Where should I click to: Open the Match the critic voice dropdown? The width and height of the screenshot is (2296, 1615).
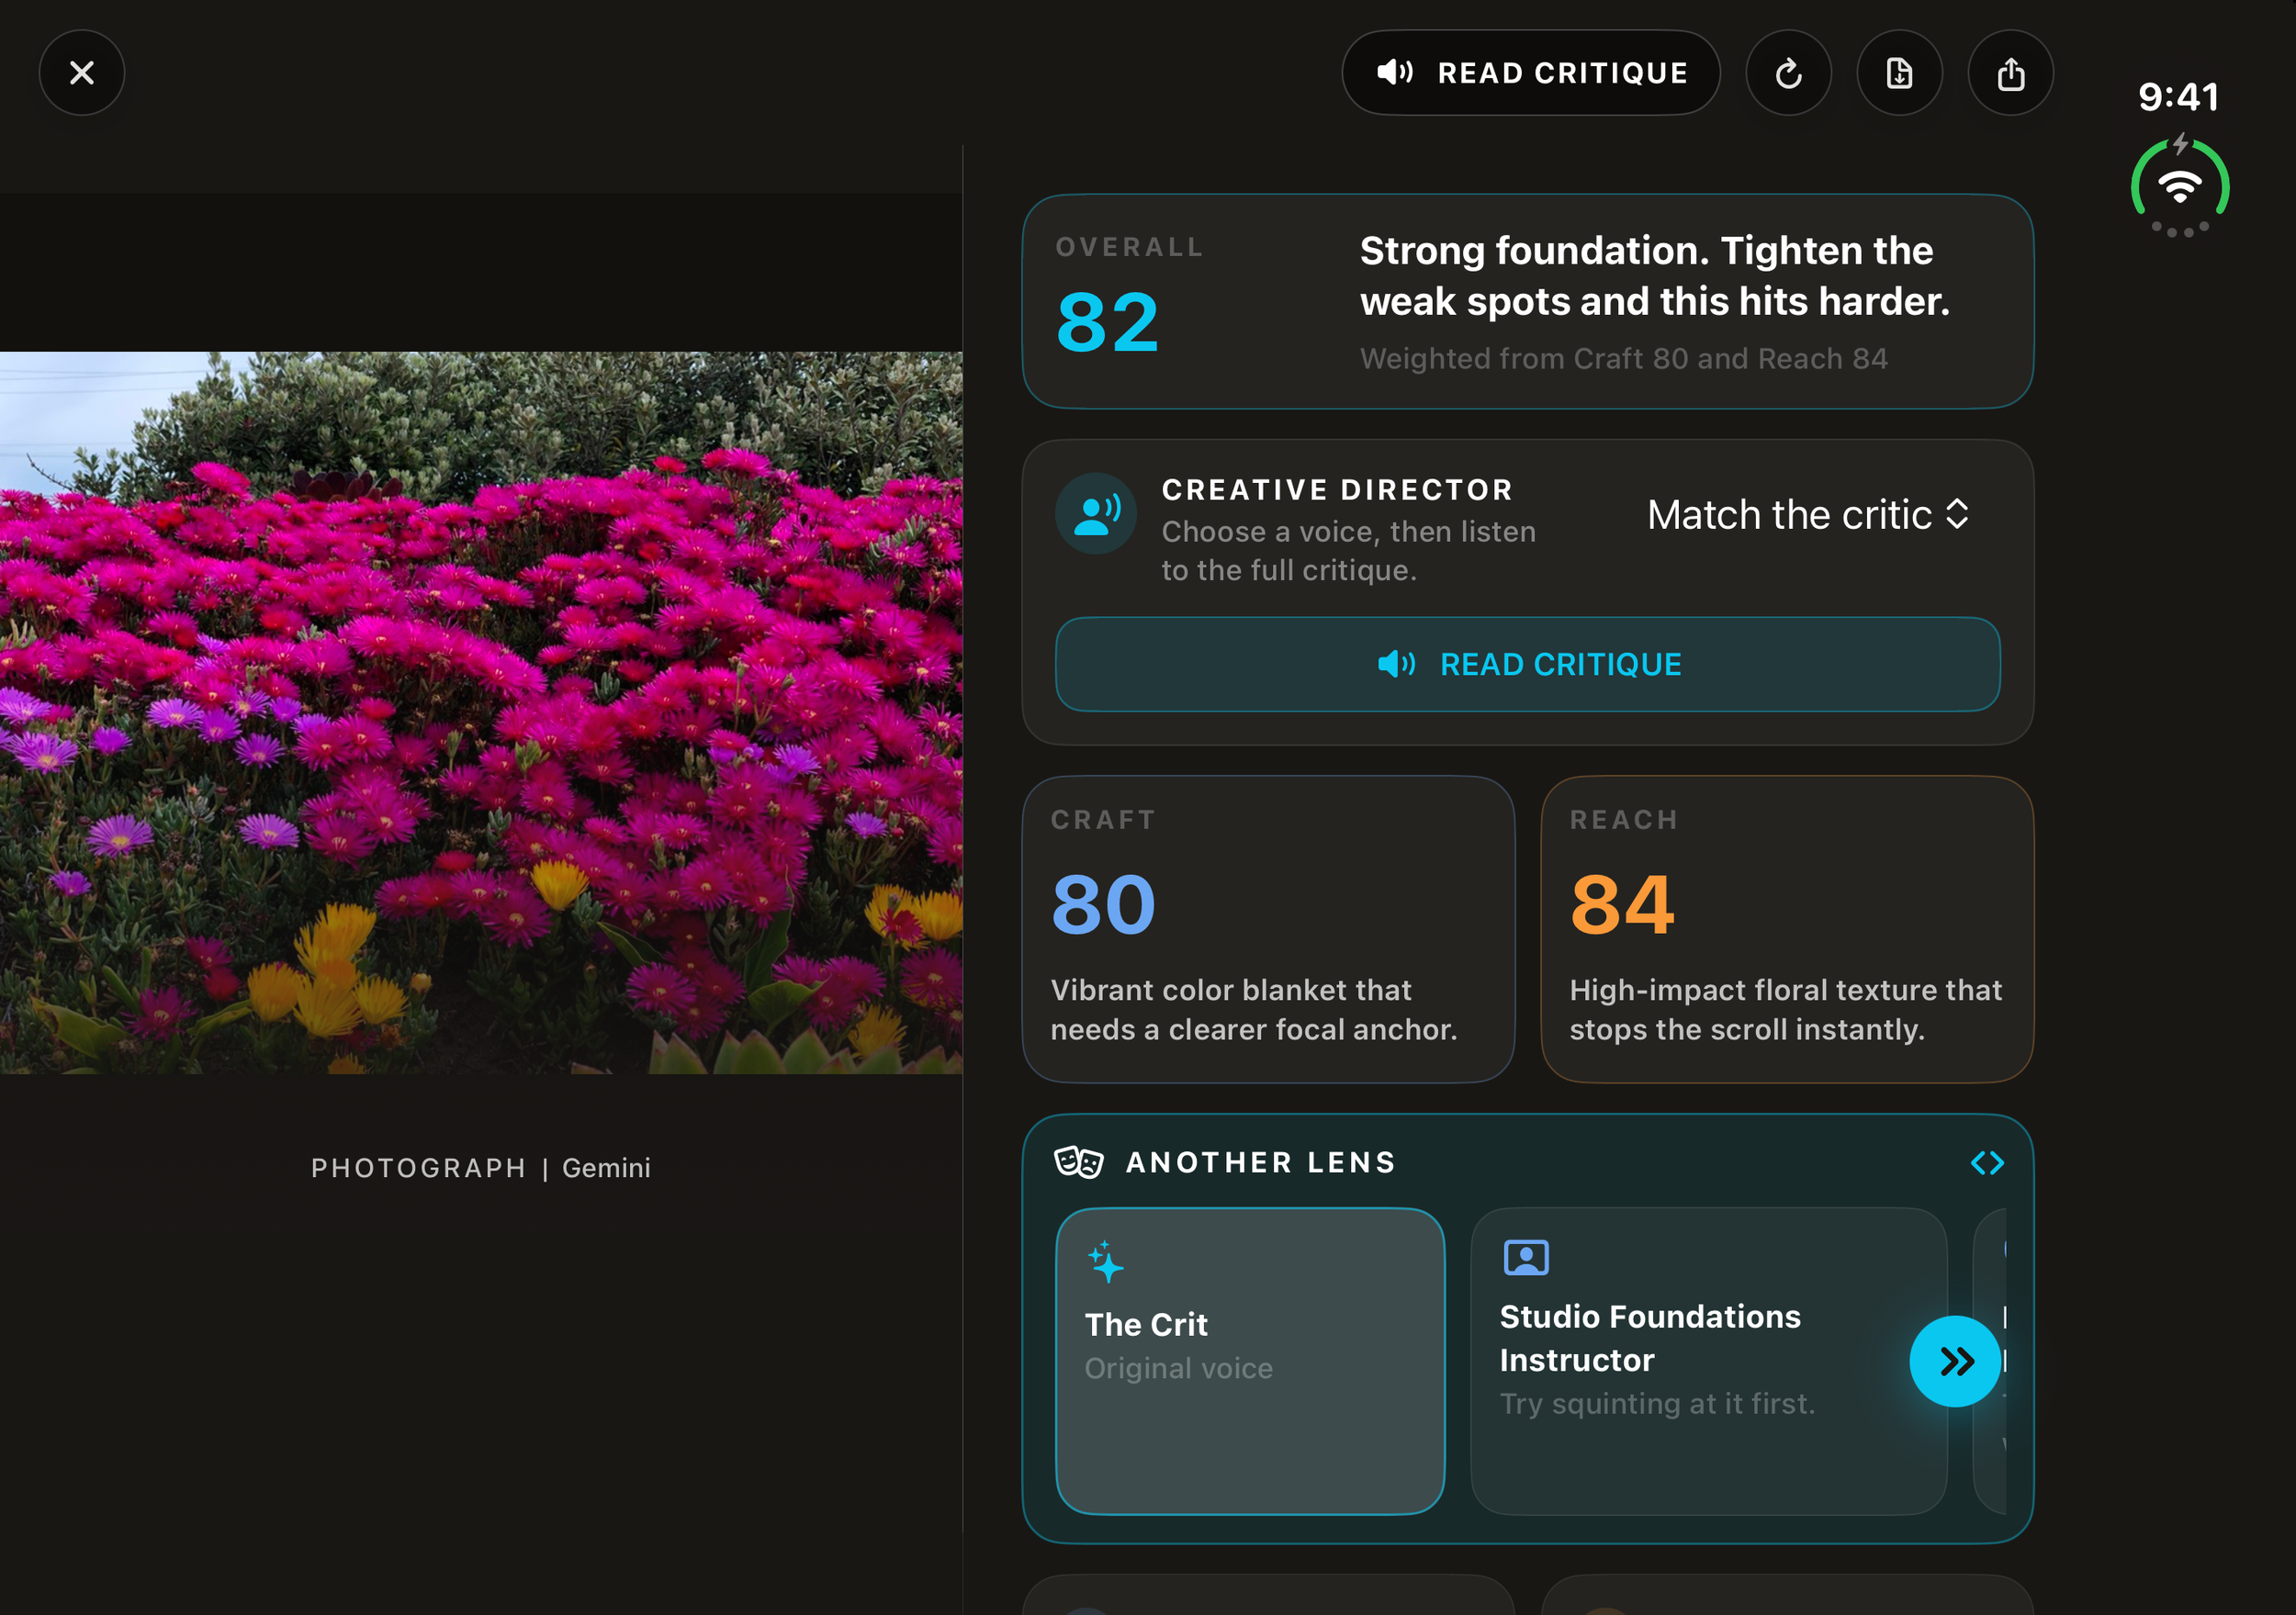point(1808,515)
